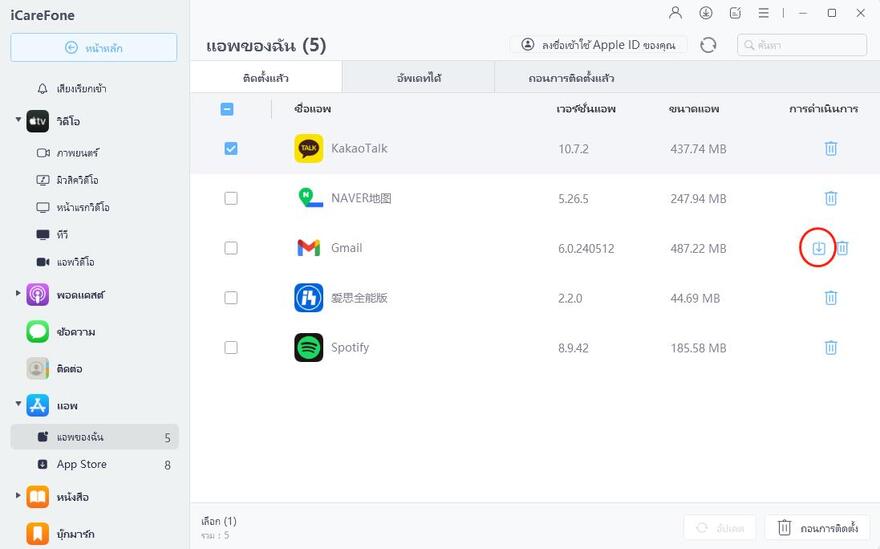Click the Spotify app name
The height and width of the screenshot is (549, 880).
[x=350, y=347]
